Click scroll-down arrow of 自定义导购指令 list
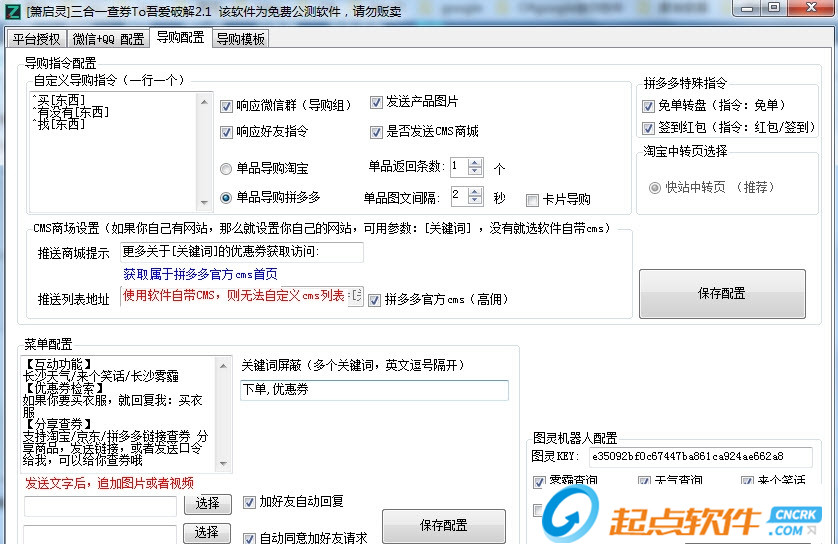838x544 pixels. tap(204, 203)
